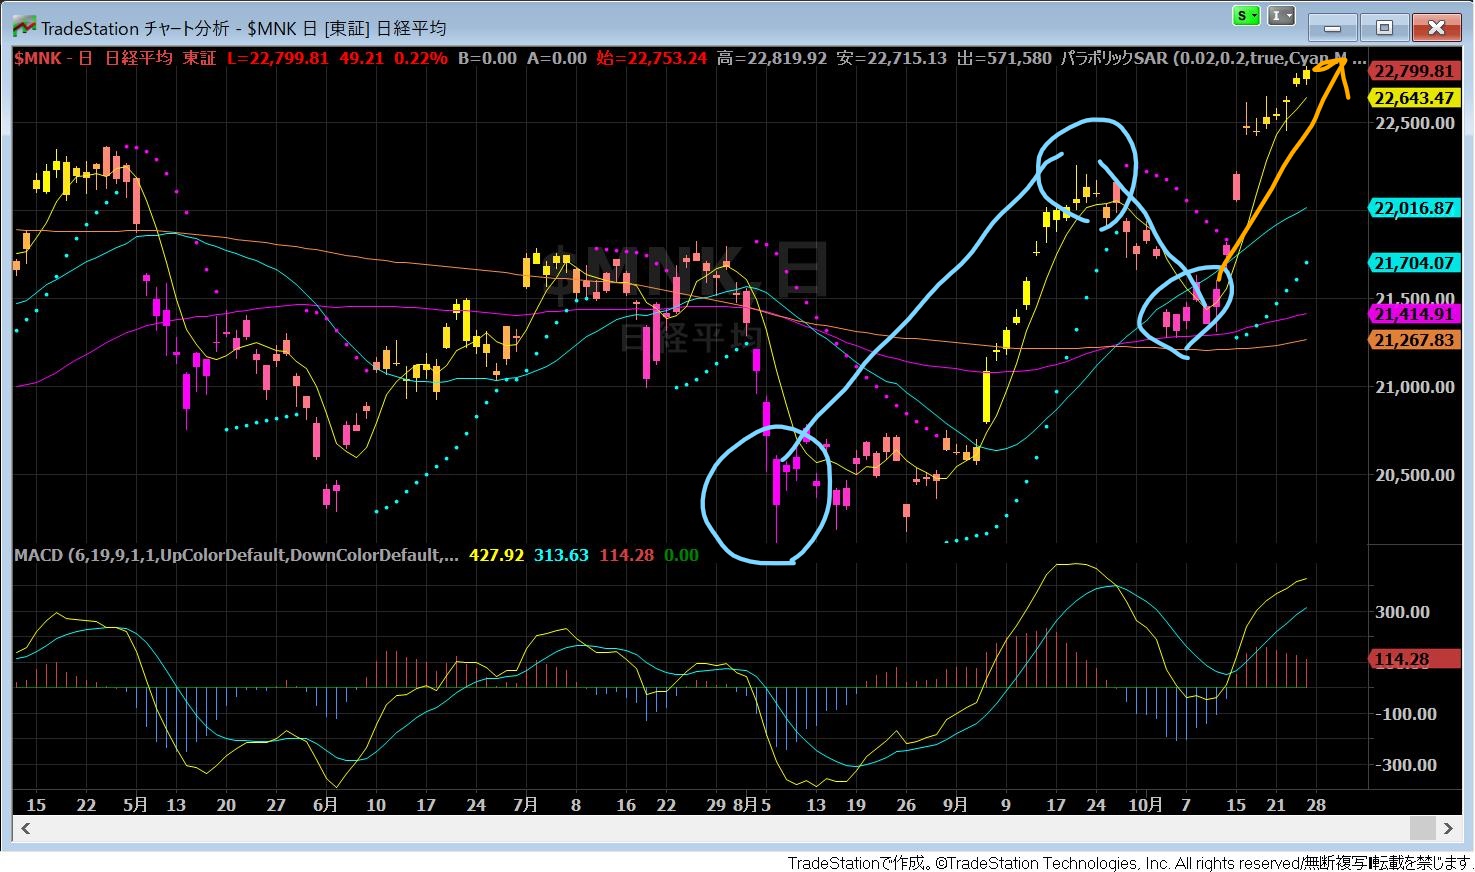Click the '21,000.00' price axis label
The image size is (1475, 872).
1415,387
